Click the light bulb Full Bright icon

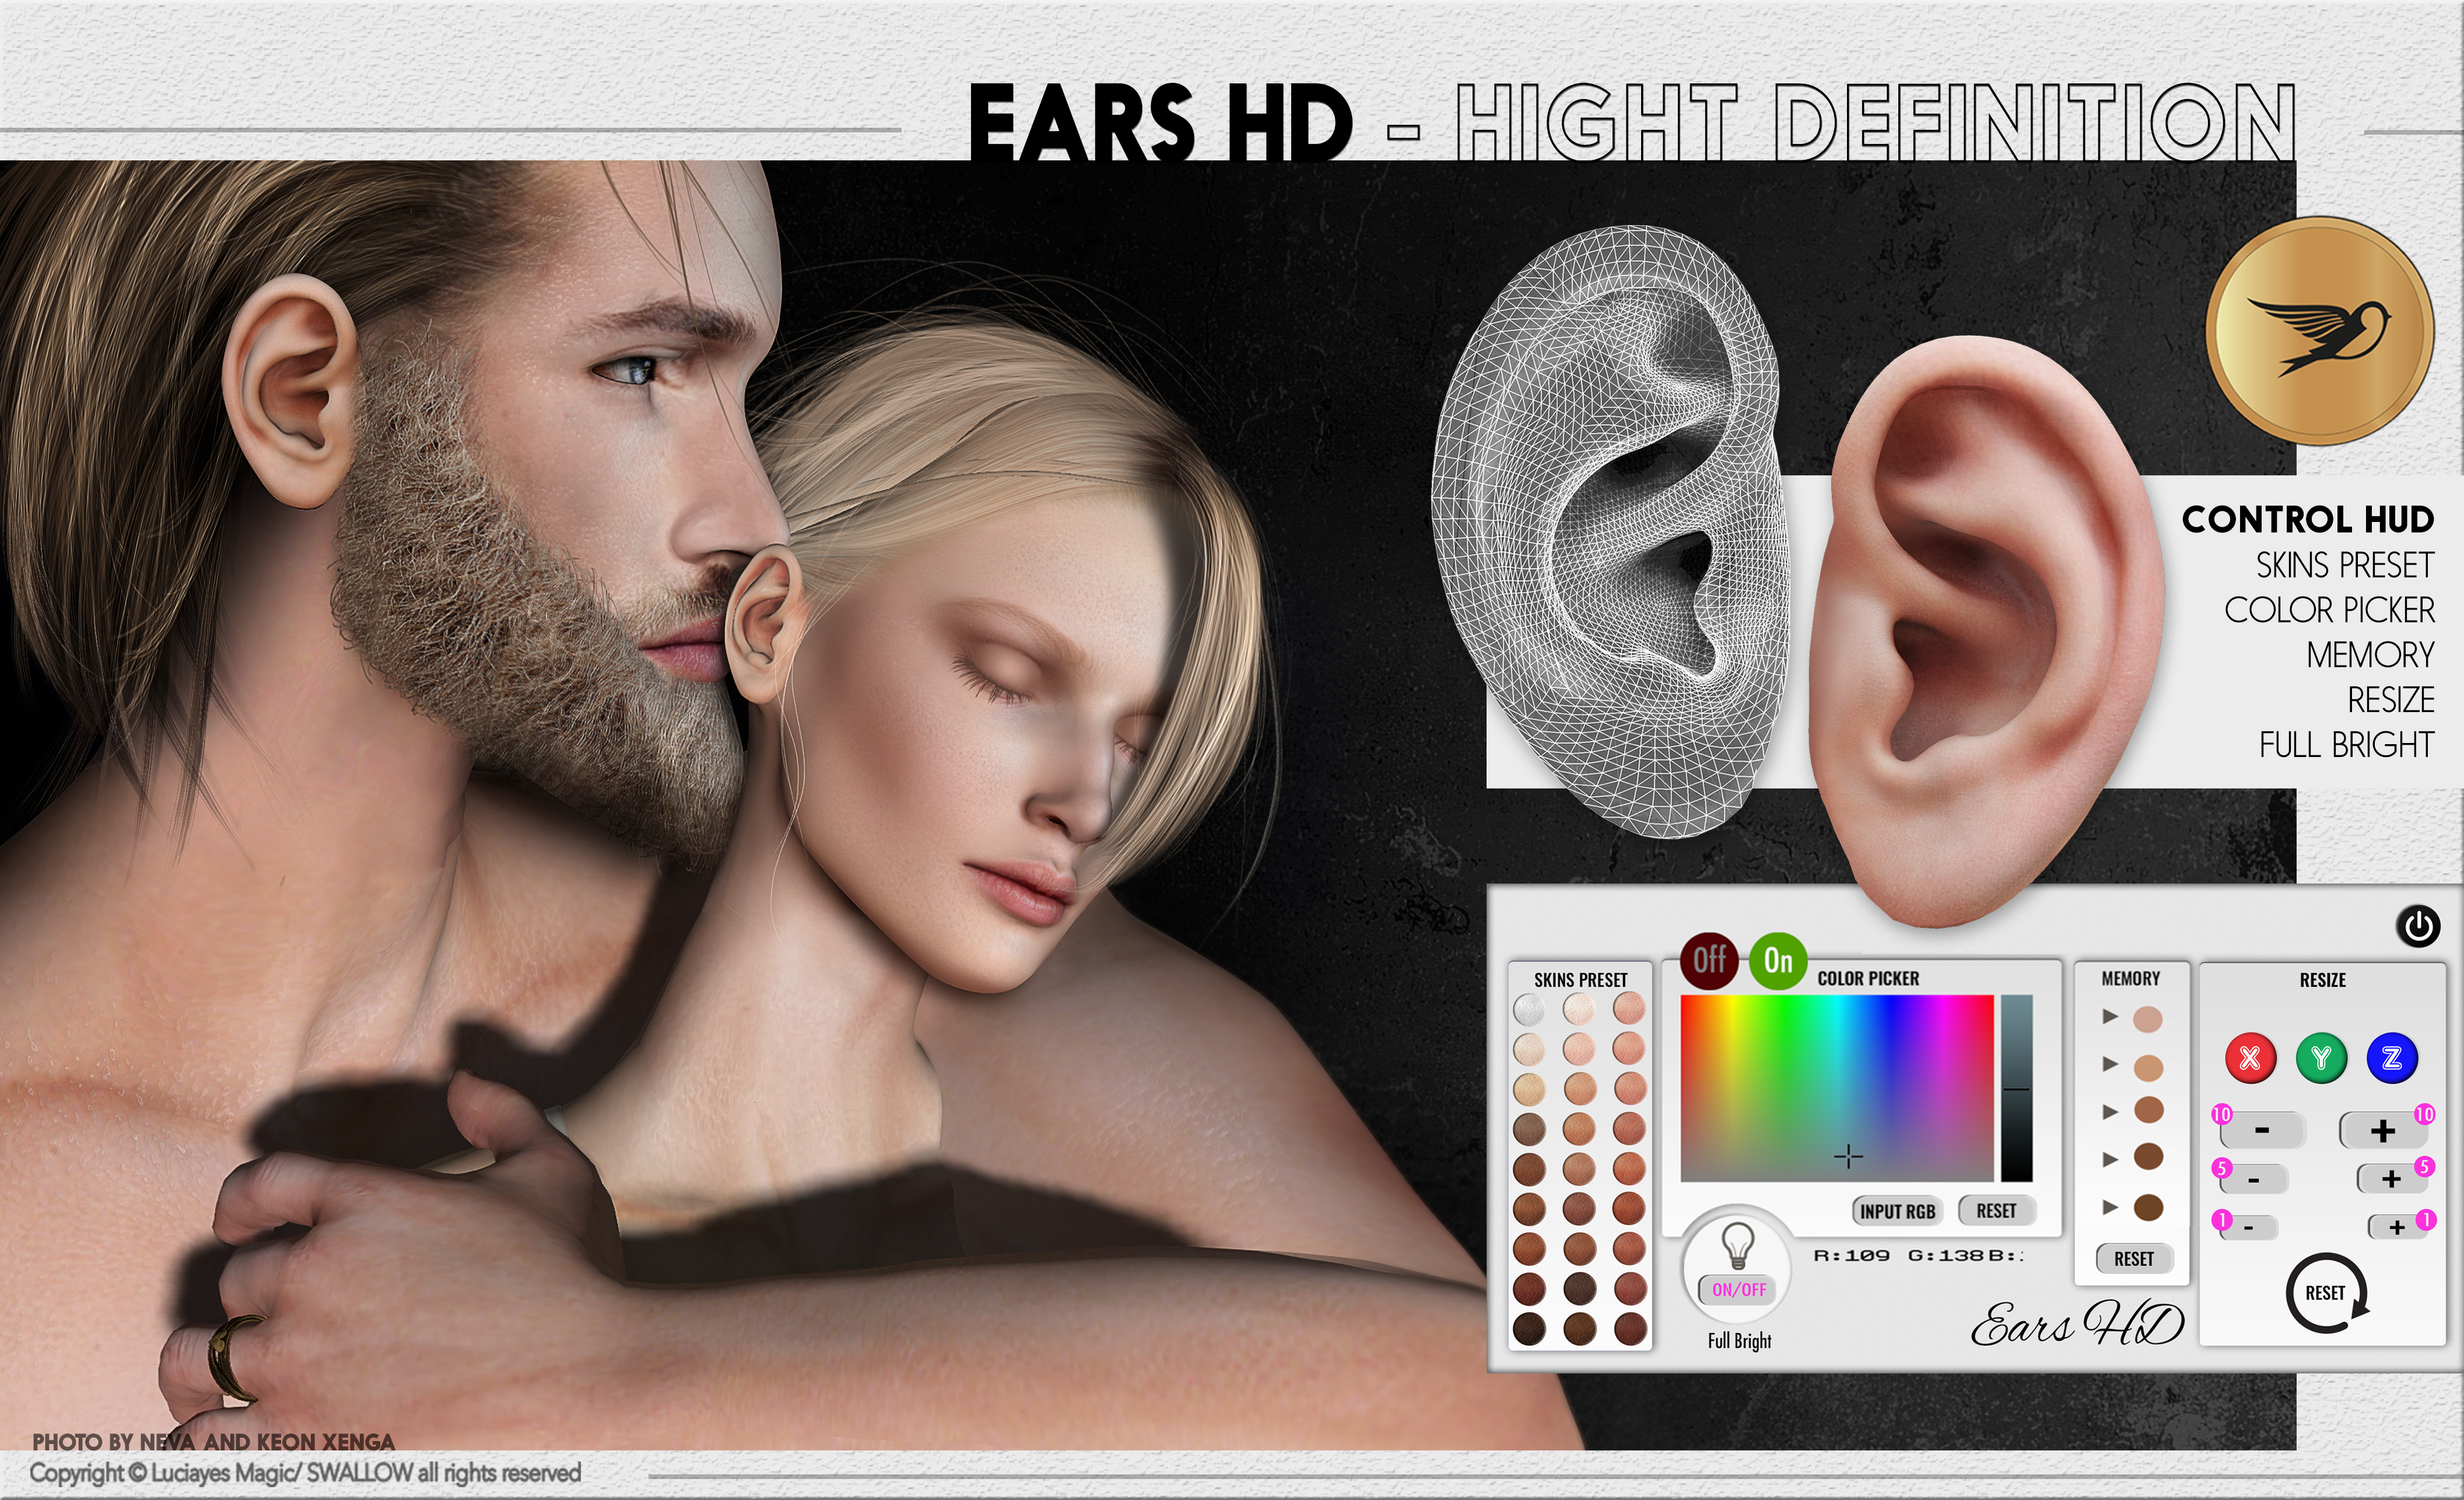click(x=1738, y=1246)
